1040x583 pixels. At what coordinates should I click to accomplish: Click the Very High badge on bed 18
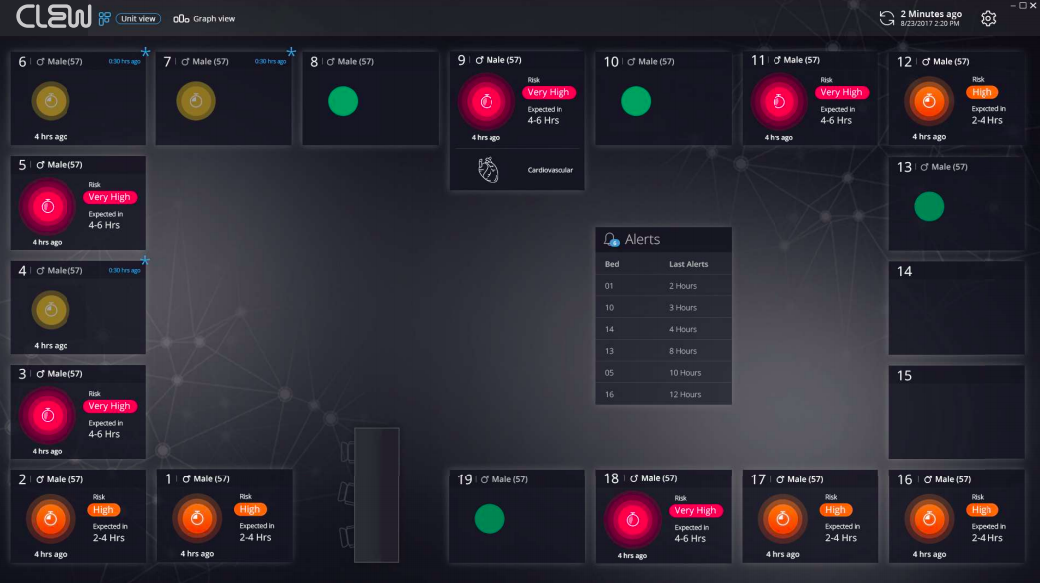pos(695,510)
